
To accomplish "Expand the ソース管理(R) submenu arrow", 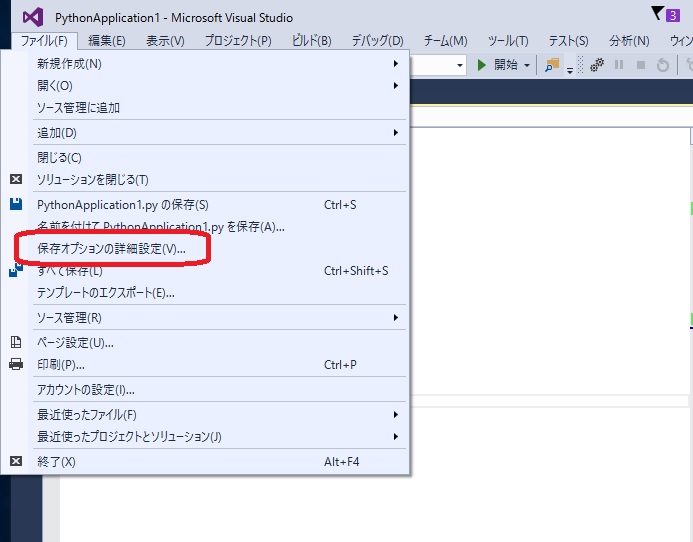I will click(396, 317).
